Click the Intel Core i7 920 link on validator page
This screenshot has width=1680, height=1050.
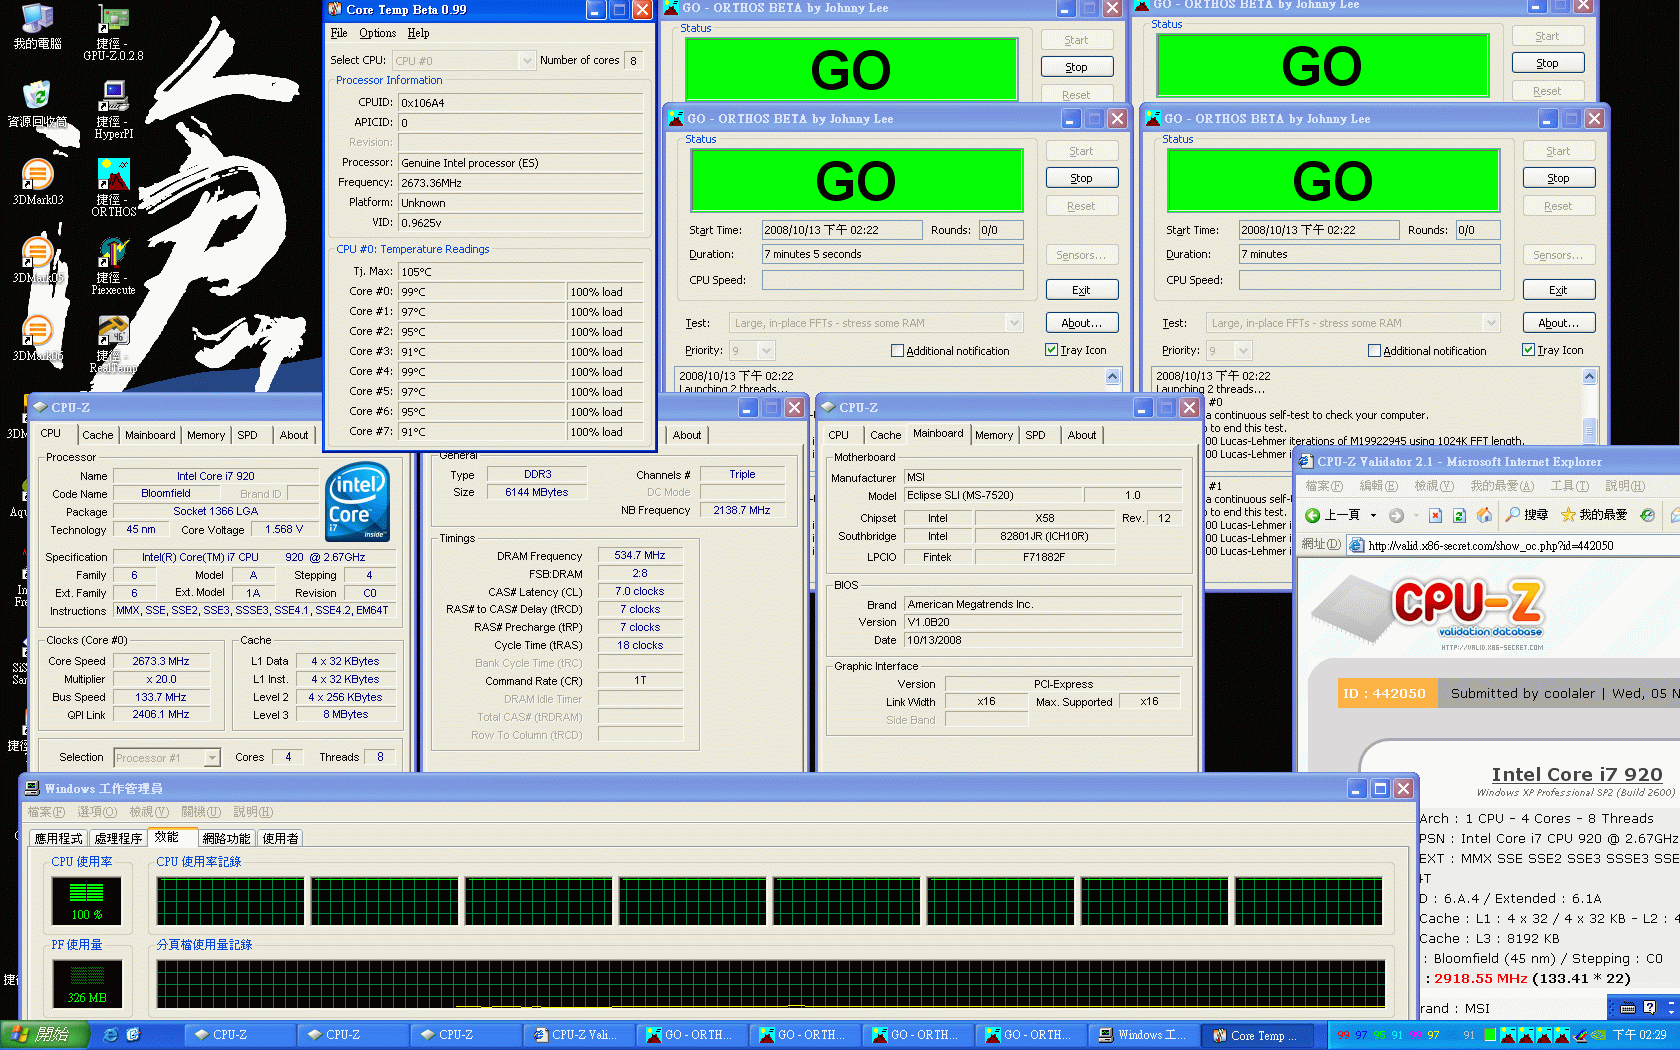click(x=1577, y=775)
